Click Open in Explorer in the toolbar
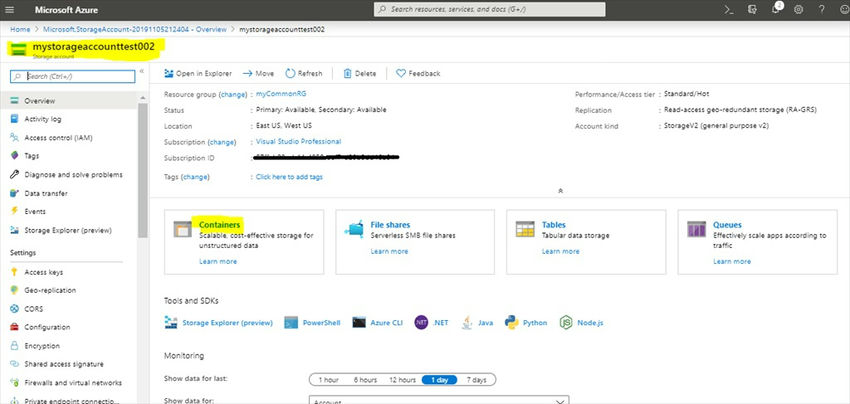This screenshot has height=404, width=850. (198, 73)
